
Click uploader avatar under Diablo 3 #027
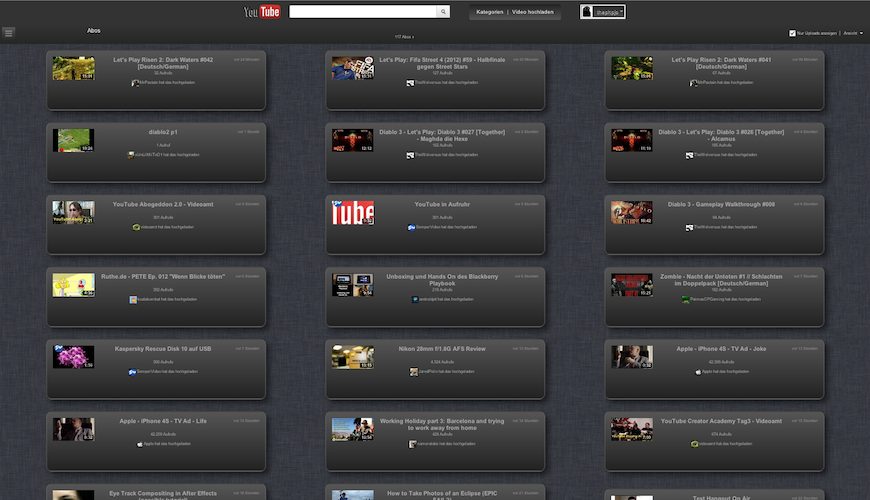[x=410, y=155]
